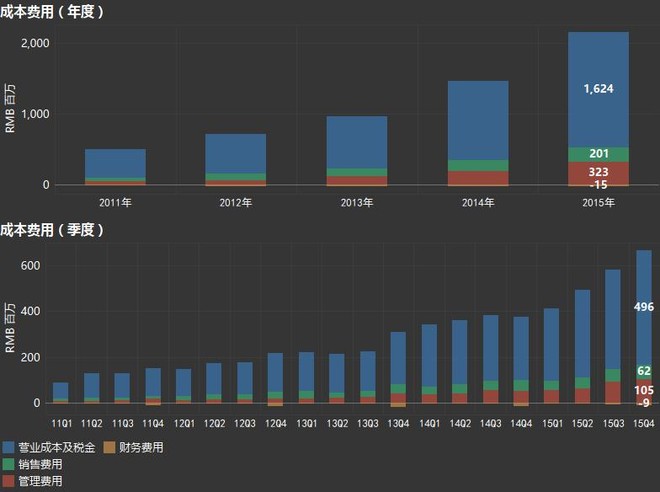Select the 14Q3 quarterly bar
Viewport: 660px width, 492px height.
click(491, 359)
